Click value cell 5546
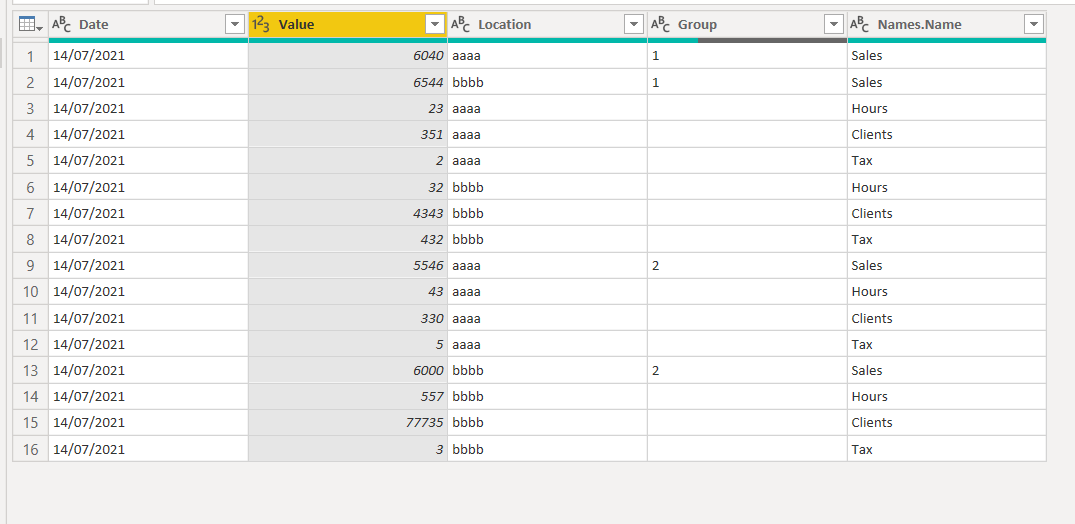Viewport: 1075px width, 524px height. (x=348, y=265)
